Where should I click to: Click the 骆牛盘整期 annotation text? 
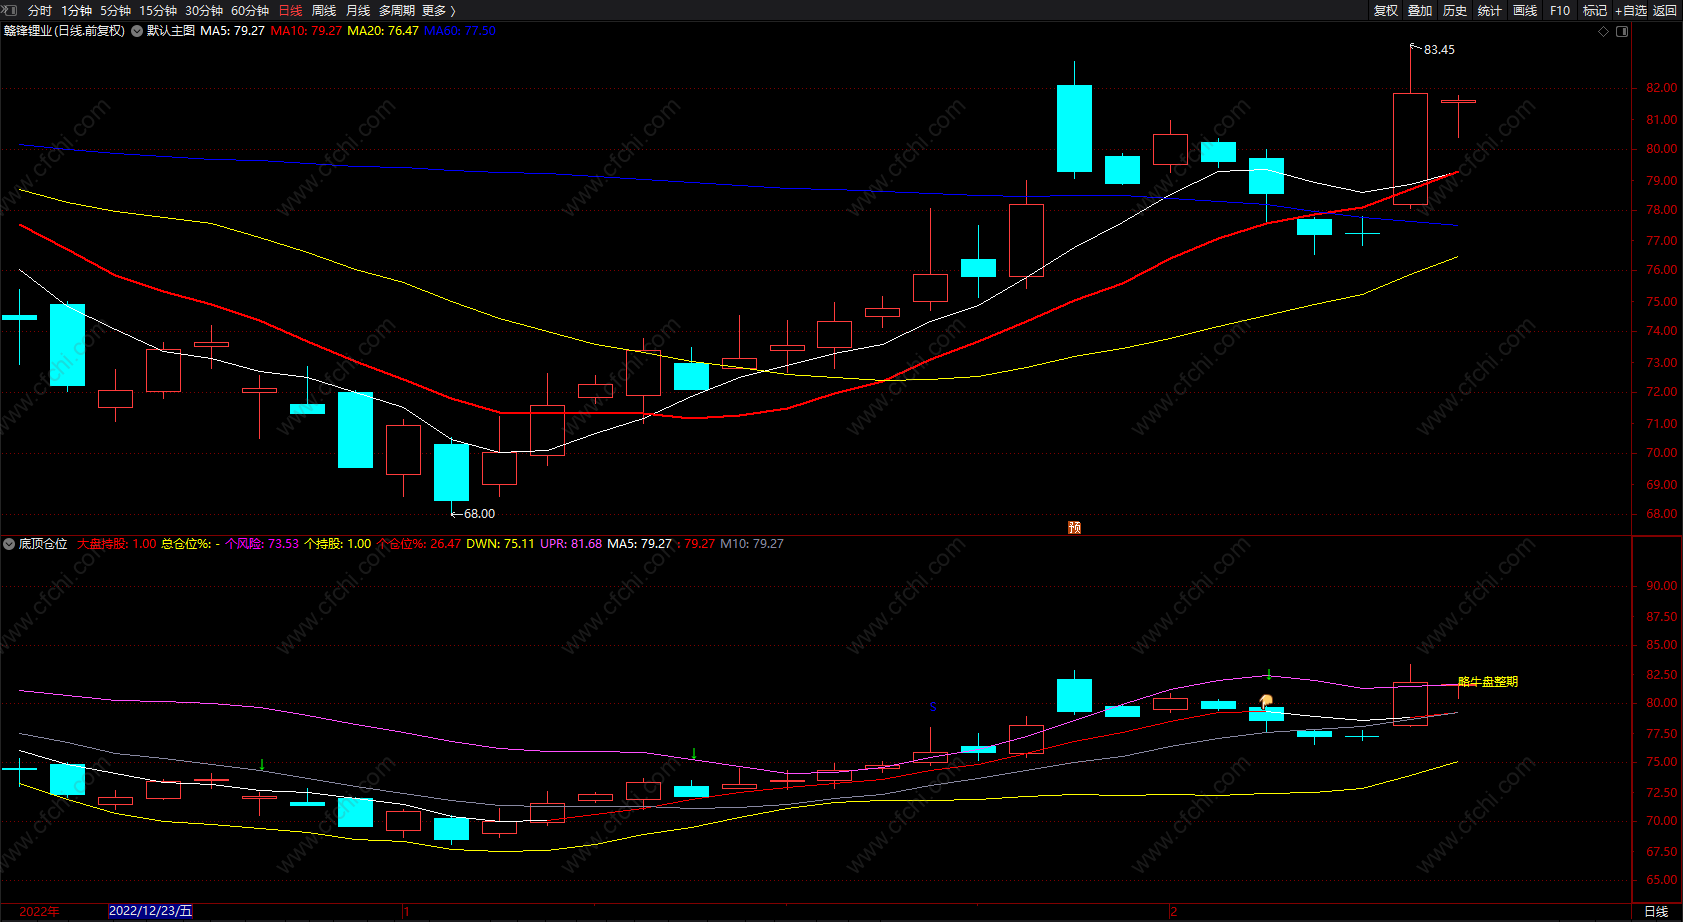(x=1488, y=682)
